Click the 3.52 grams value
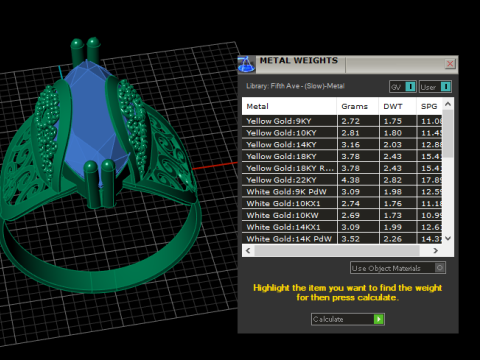The image size is (480, 360). tap(350, 239)
